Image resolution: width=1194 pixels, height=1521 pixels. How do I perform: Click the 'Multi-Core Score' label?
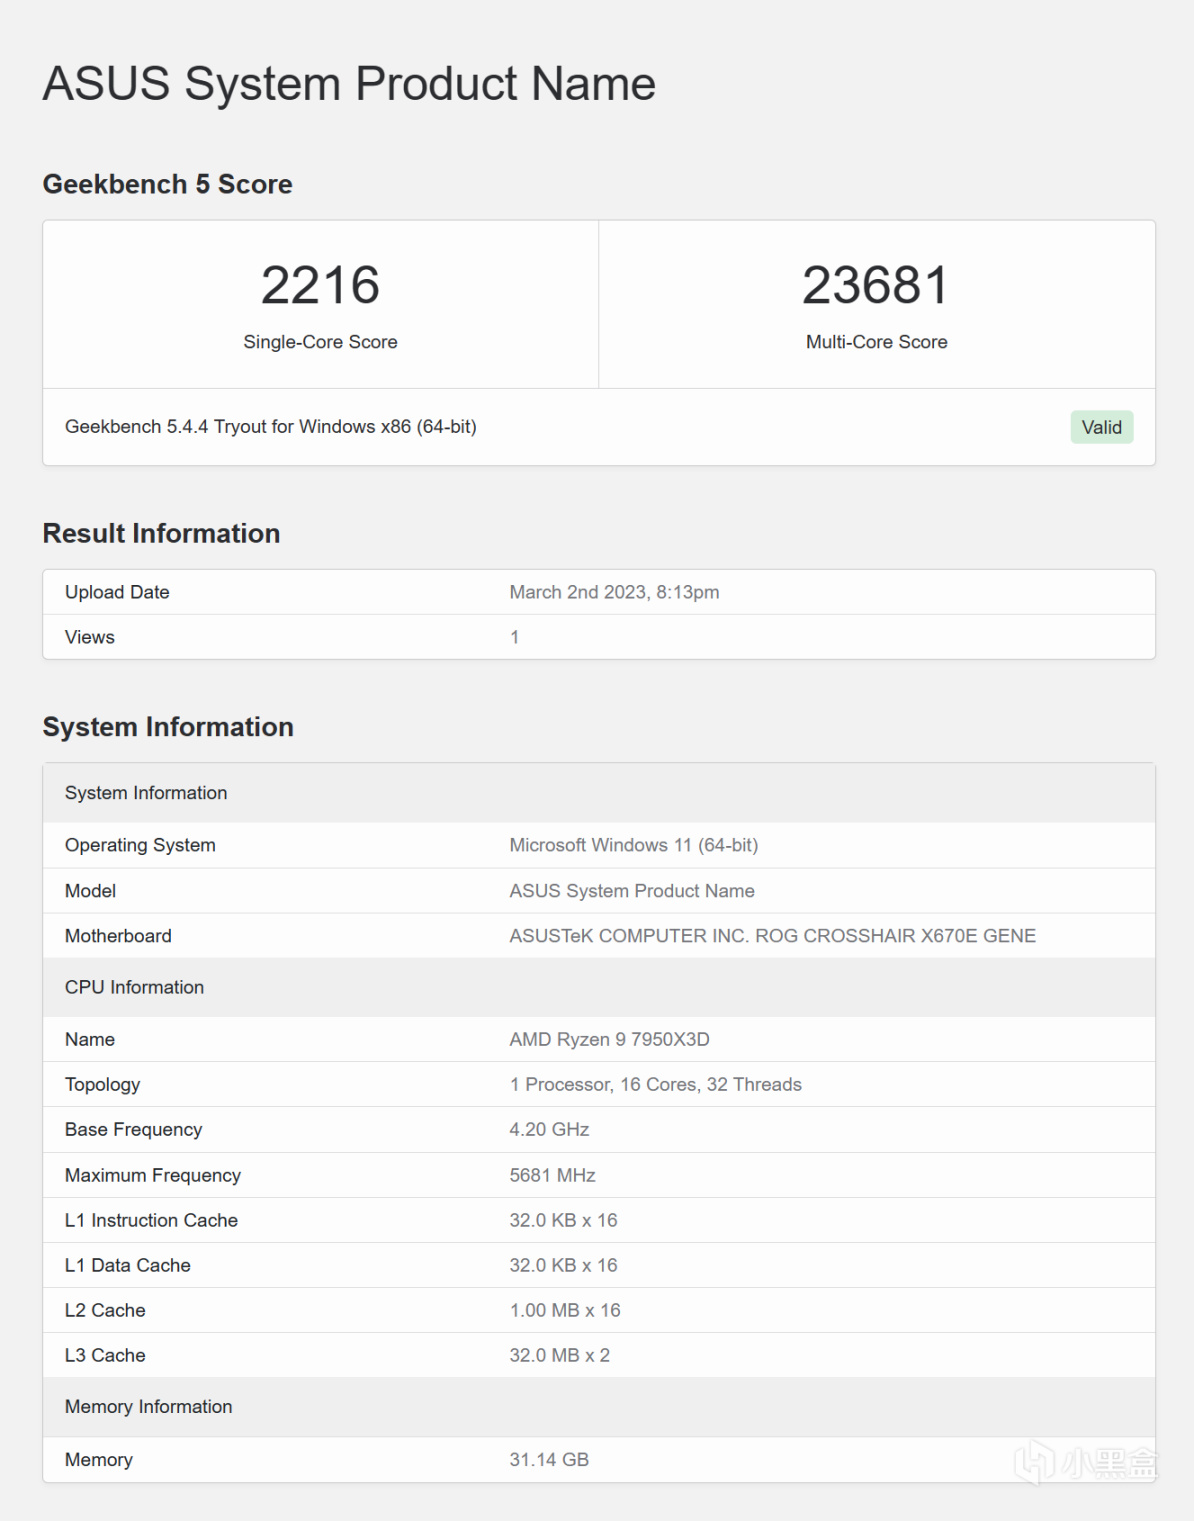pyautogui.click(x=877, y=342)
